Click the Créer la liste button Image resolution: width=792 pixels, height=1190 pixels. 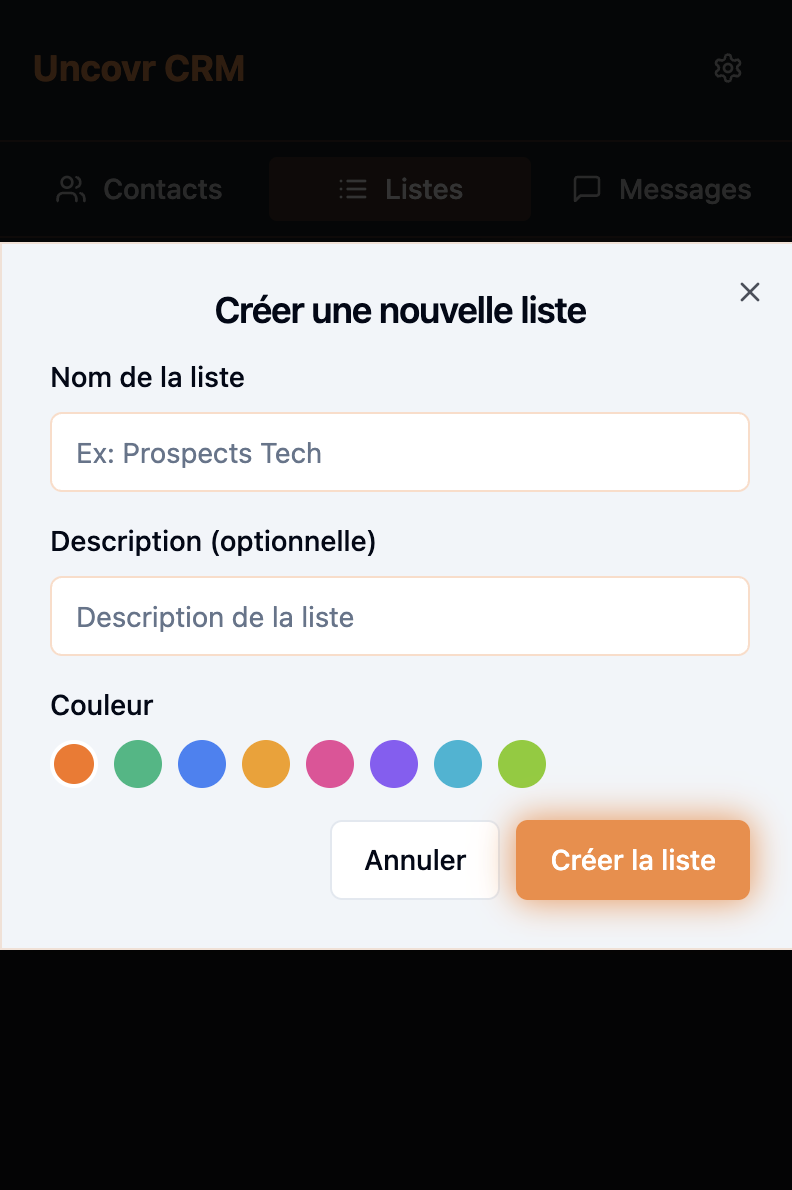[x=633, y=860]
